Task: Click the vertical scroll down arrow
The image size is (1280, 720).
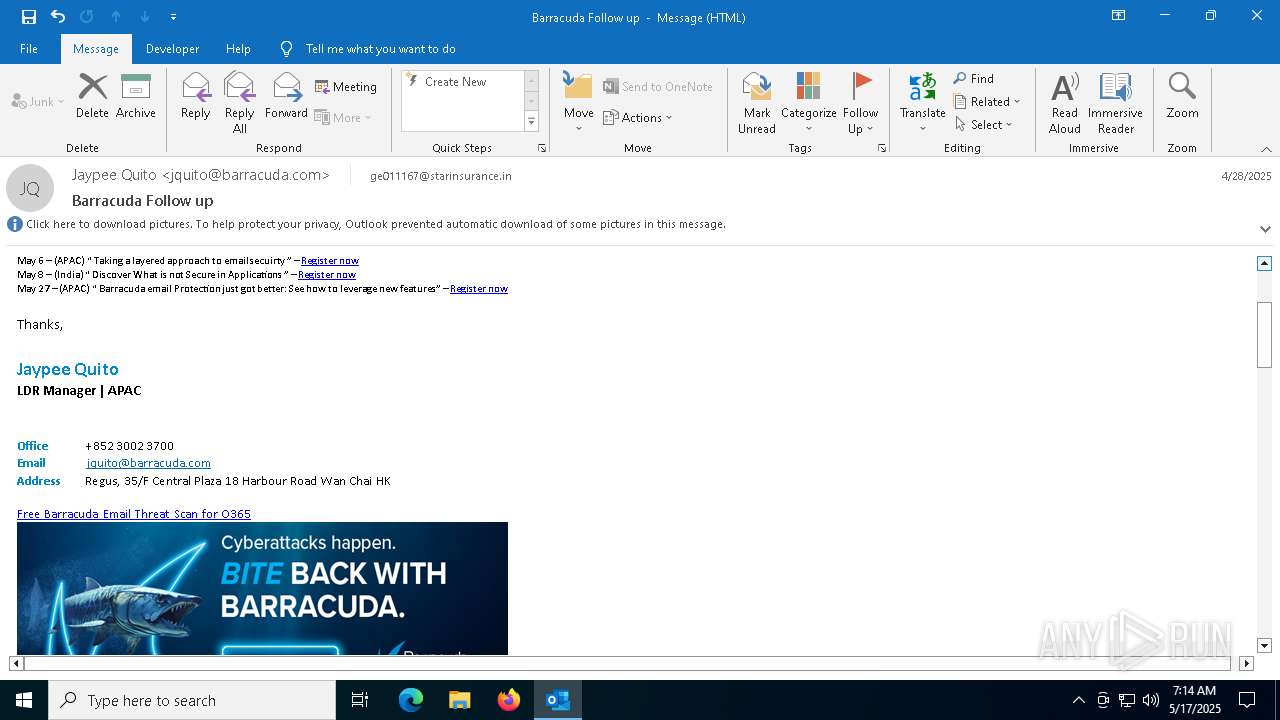Action: pos(1264,646)
